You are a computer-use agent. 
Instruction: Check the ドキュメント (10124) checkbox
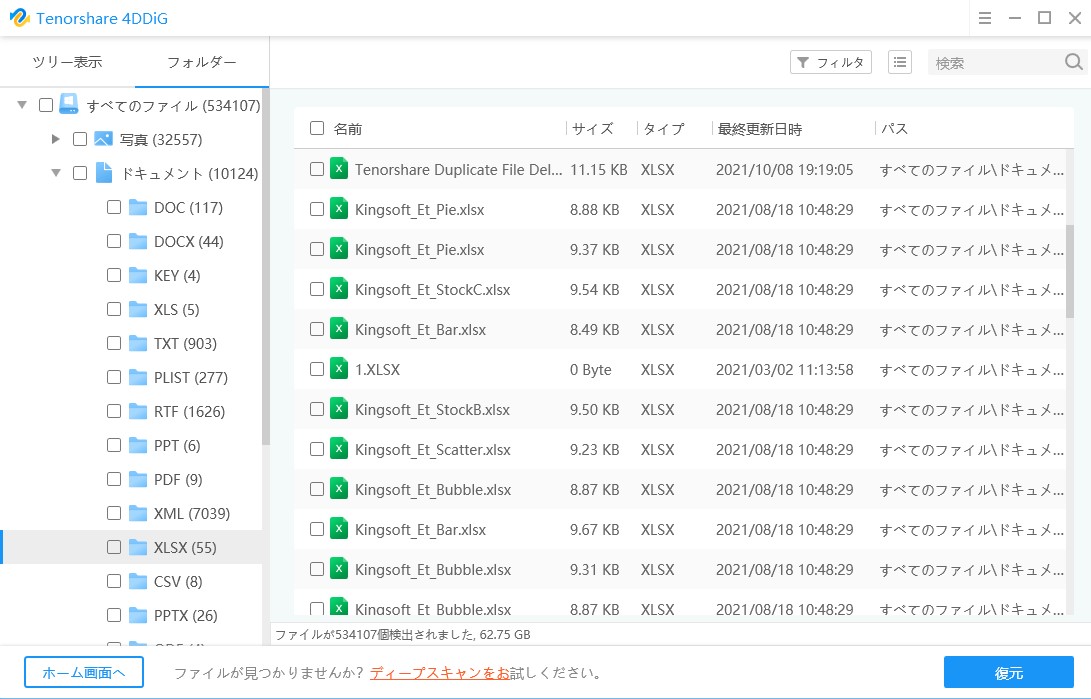click(x=80, y=172)
